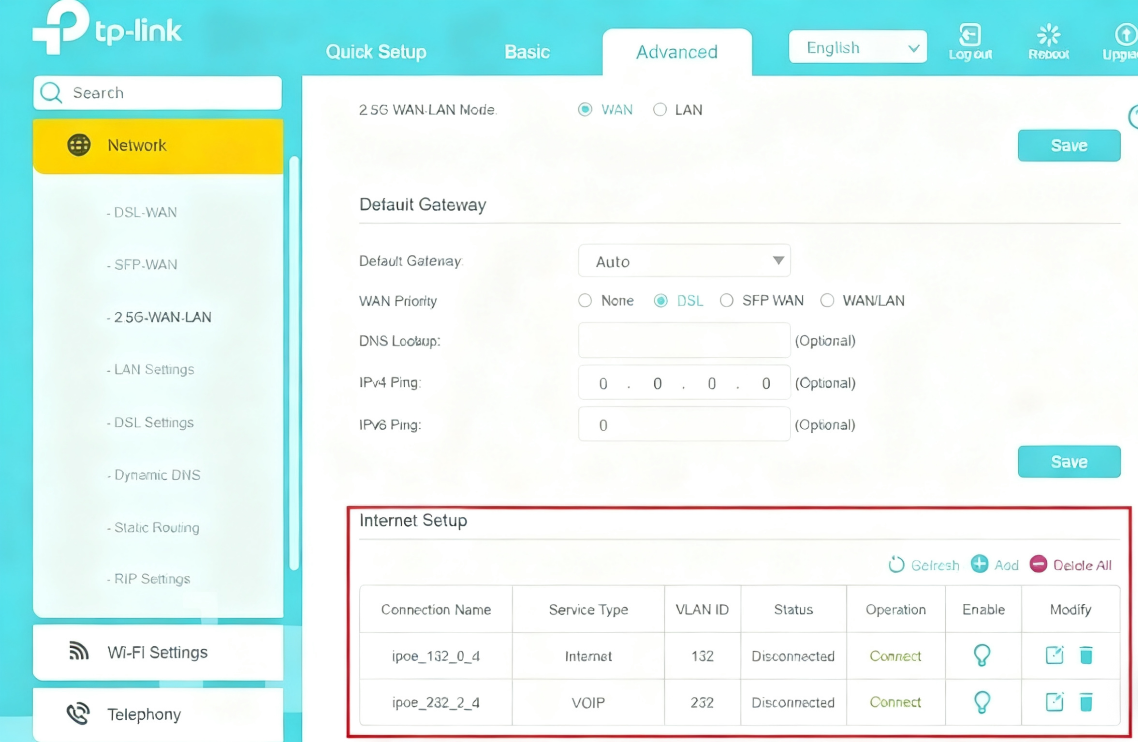Image resolution: width=1138 pixels, height=743 pixels.
Task: Click Connect link for ipoe_132_0_4
Action: pyautogui.click(x=895, y=656)
